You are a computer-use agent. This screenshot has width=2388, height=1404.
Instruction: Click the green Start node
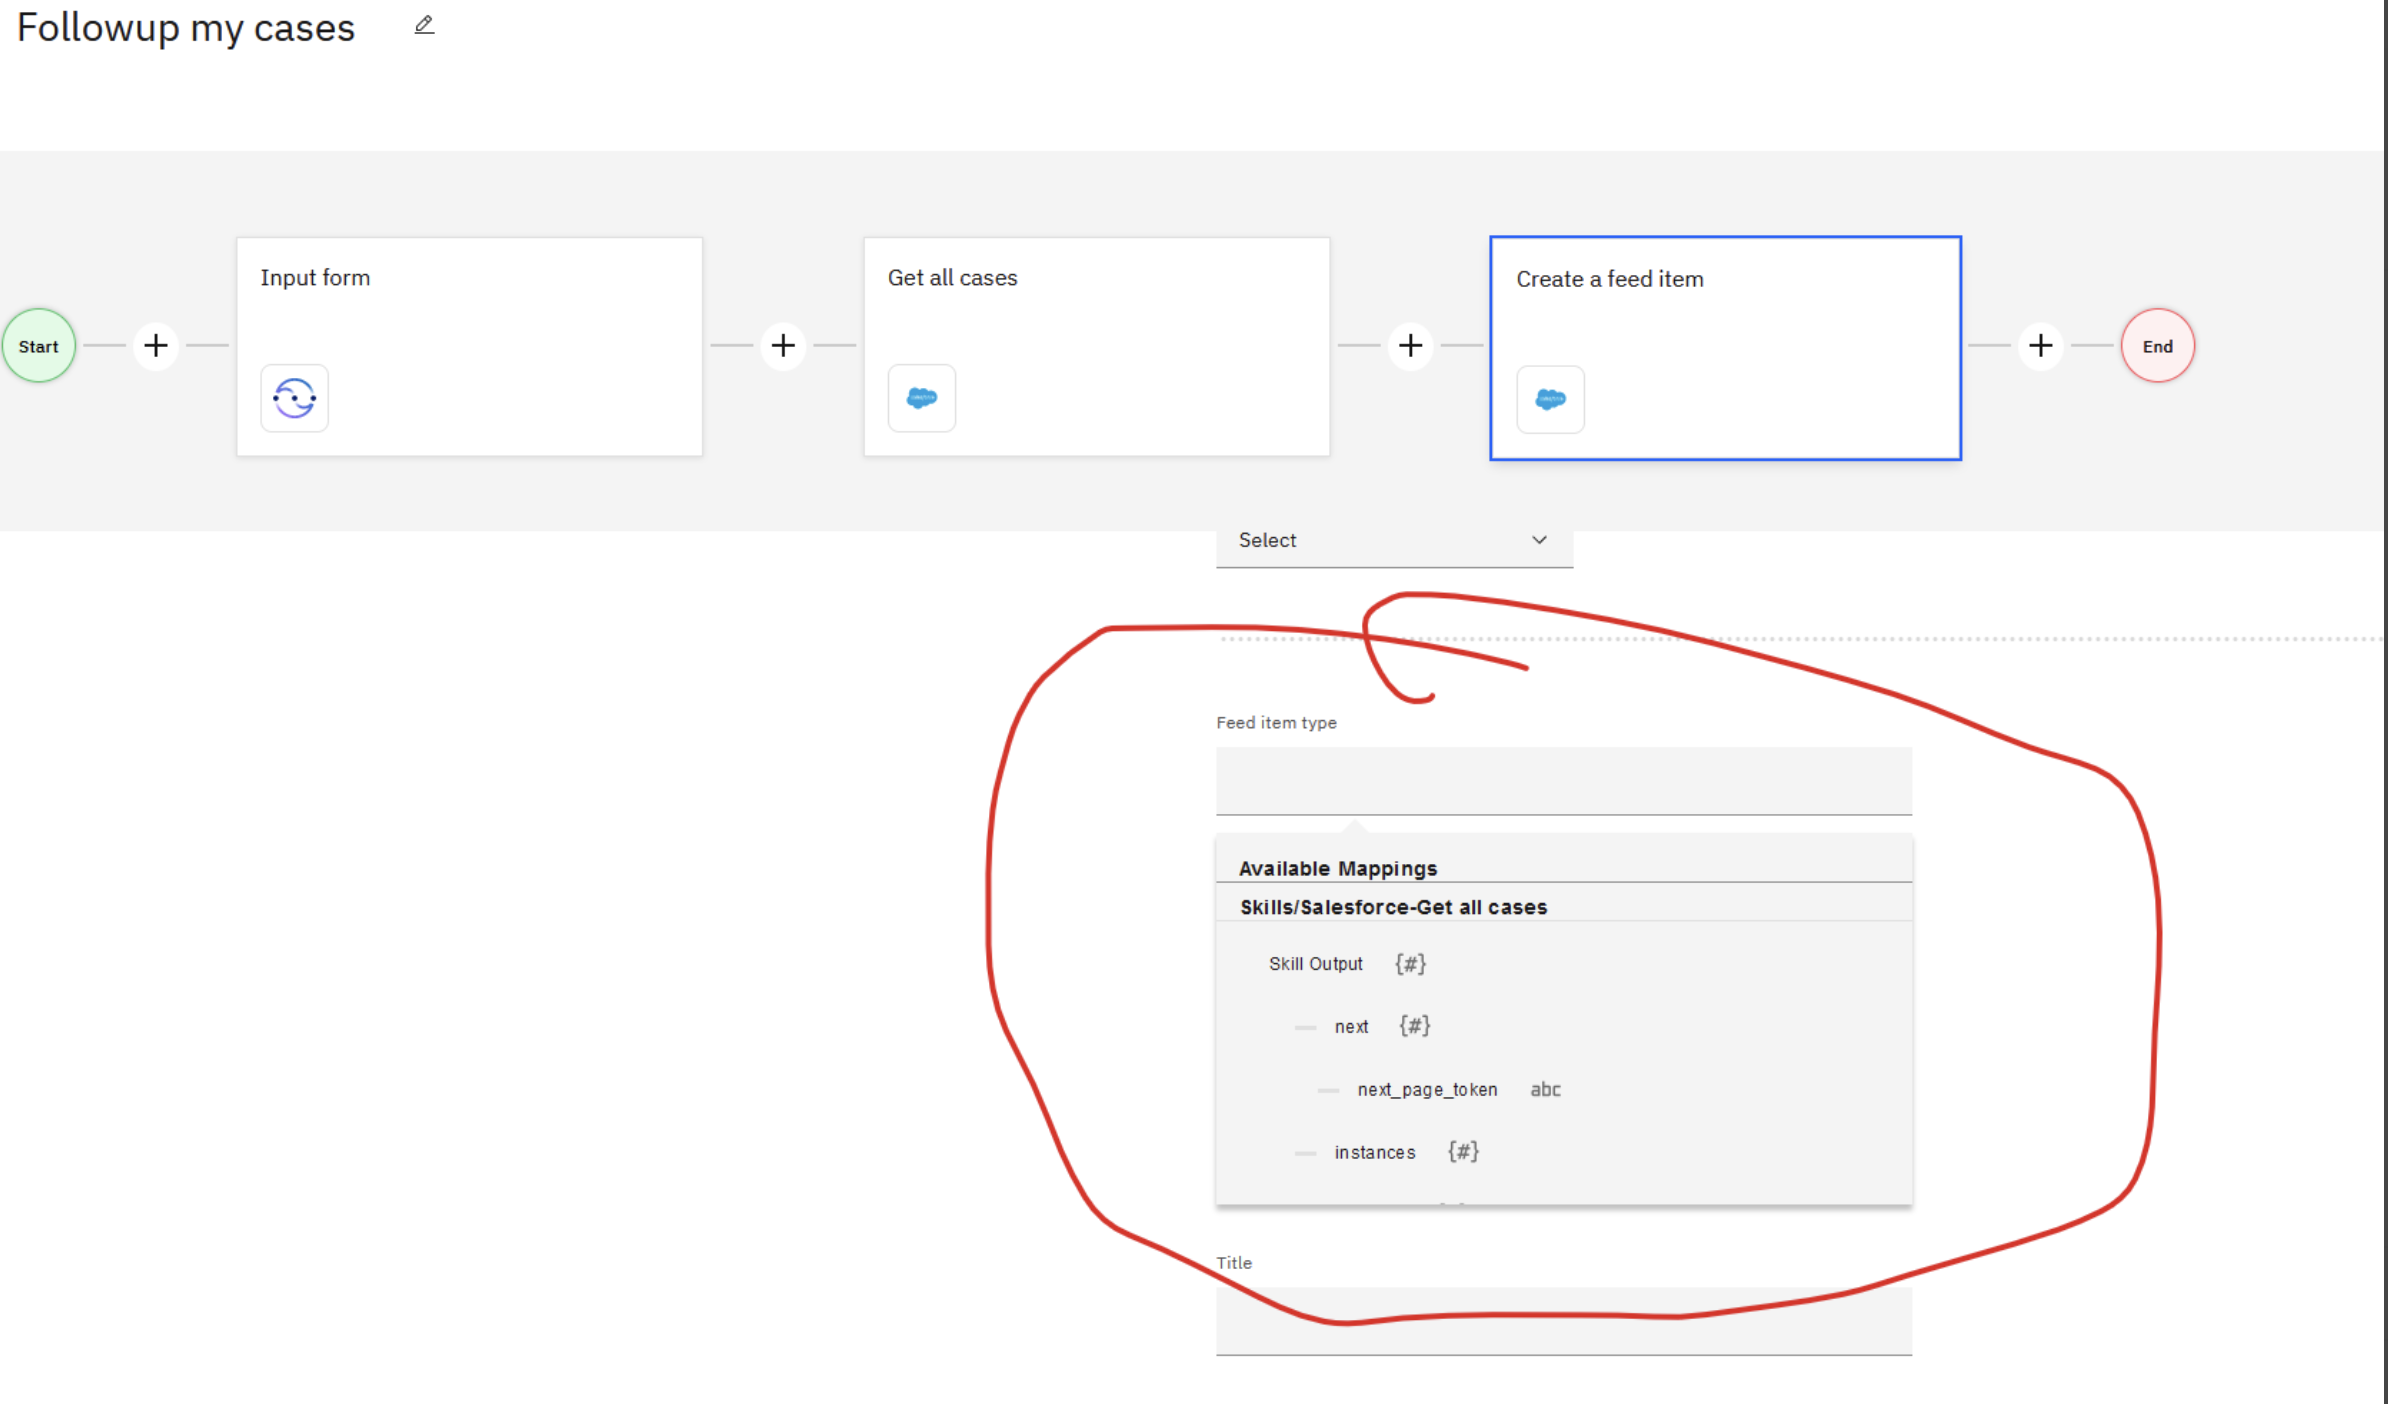point(39,346)
